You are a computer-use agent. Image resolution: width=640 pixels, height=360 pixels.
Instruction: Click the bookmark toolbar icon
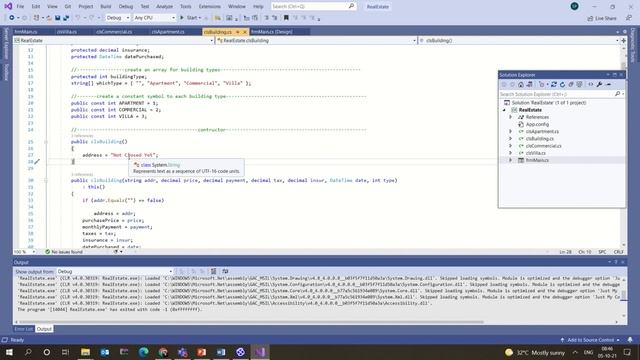coord(286,18)
